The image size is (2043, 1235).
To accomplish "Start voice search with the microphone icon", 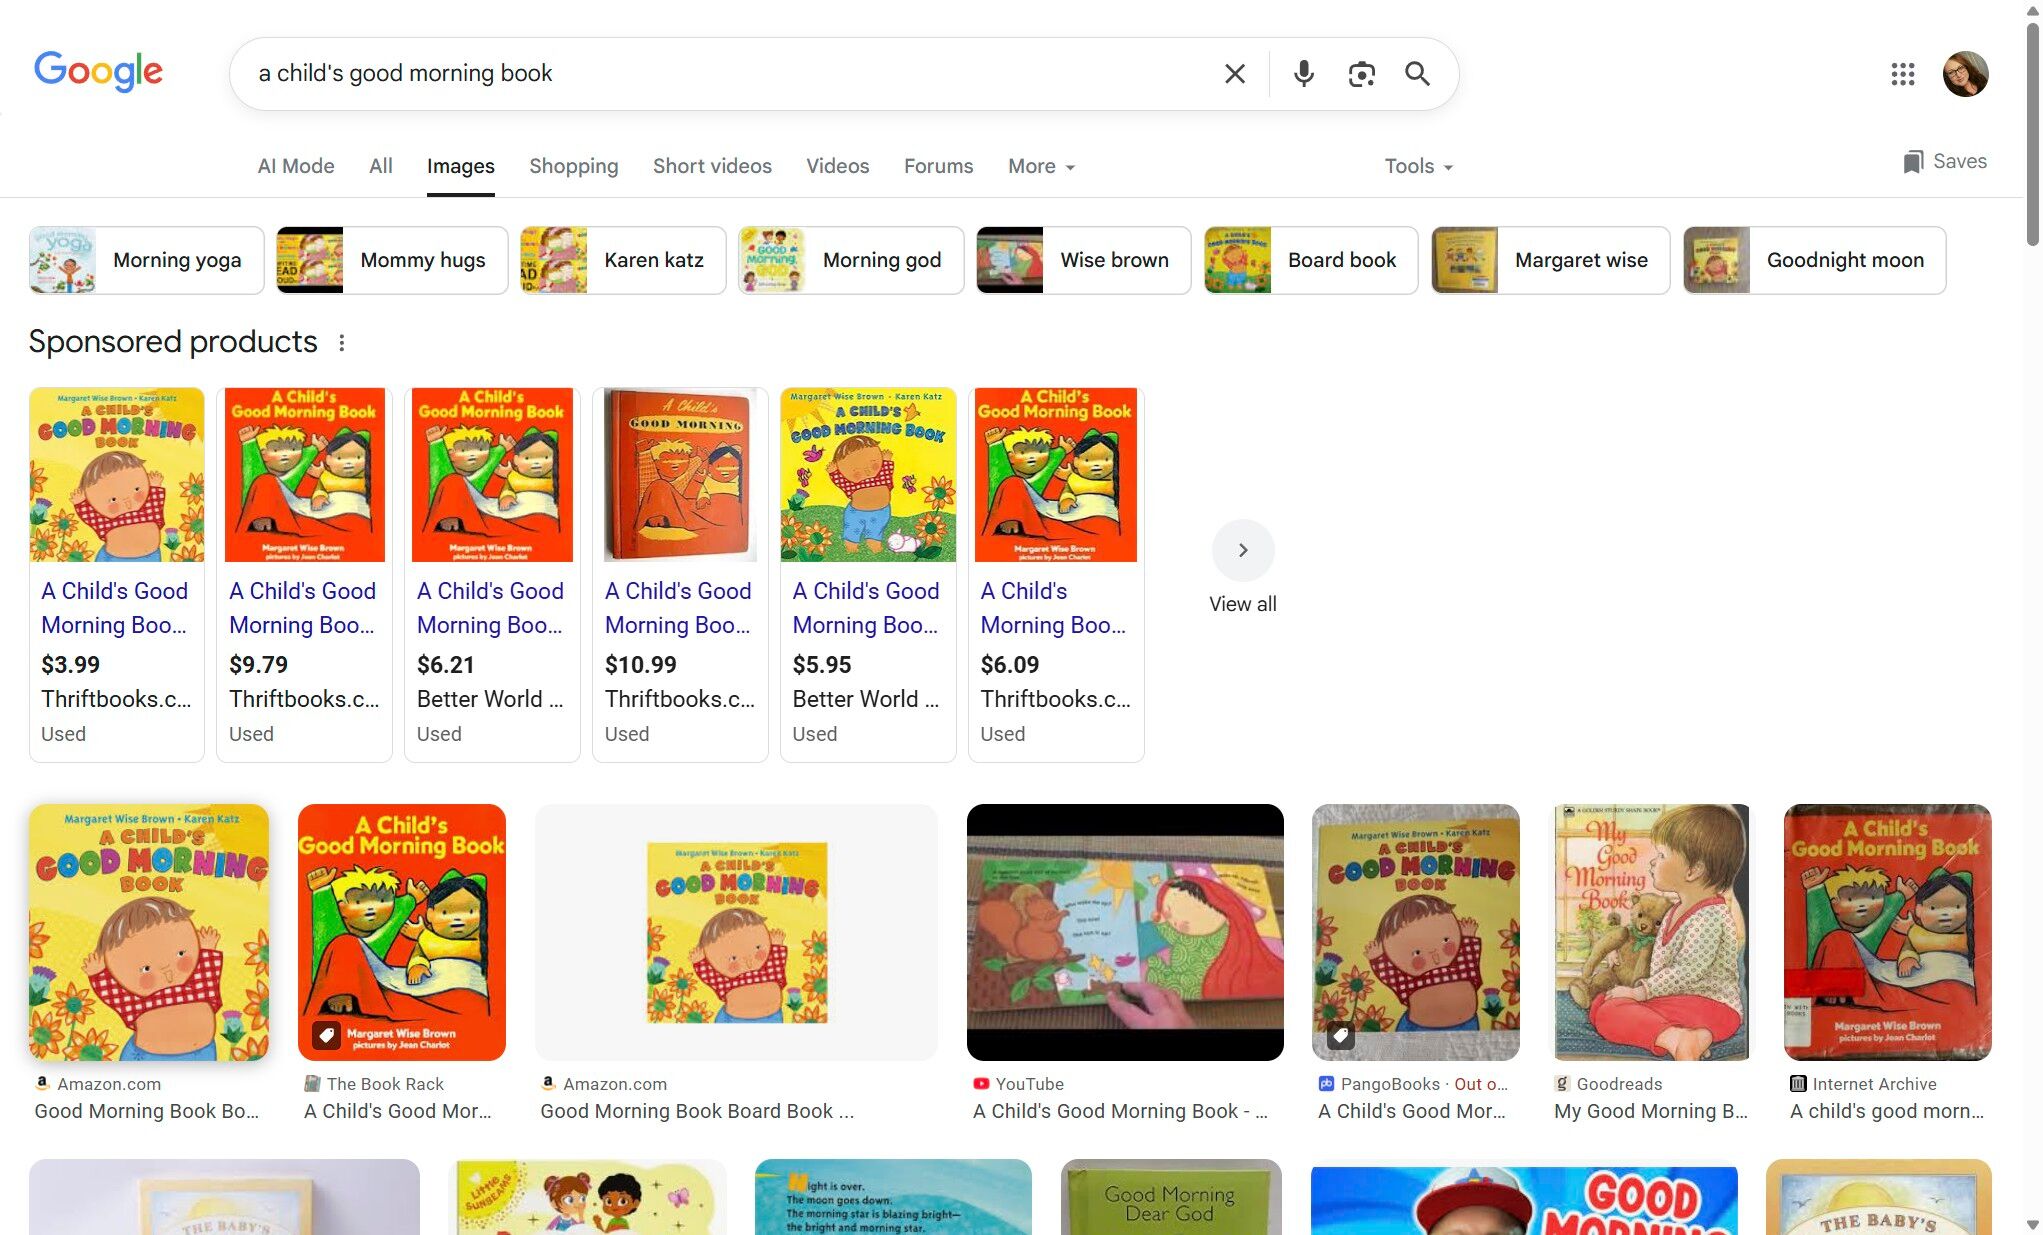I will click(x=1303, y=74).
